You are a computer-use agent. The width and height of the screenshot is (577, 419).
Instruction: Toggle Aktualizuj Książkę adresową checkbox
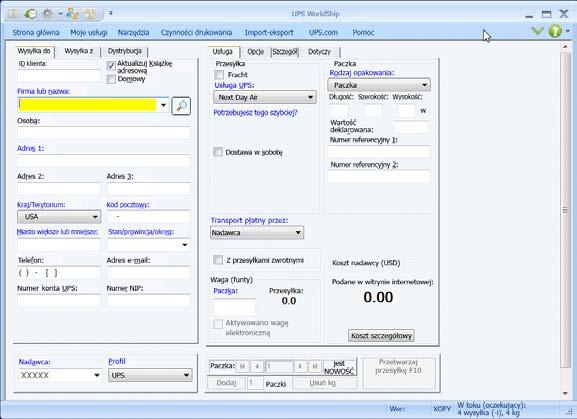(111, 66)
